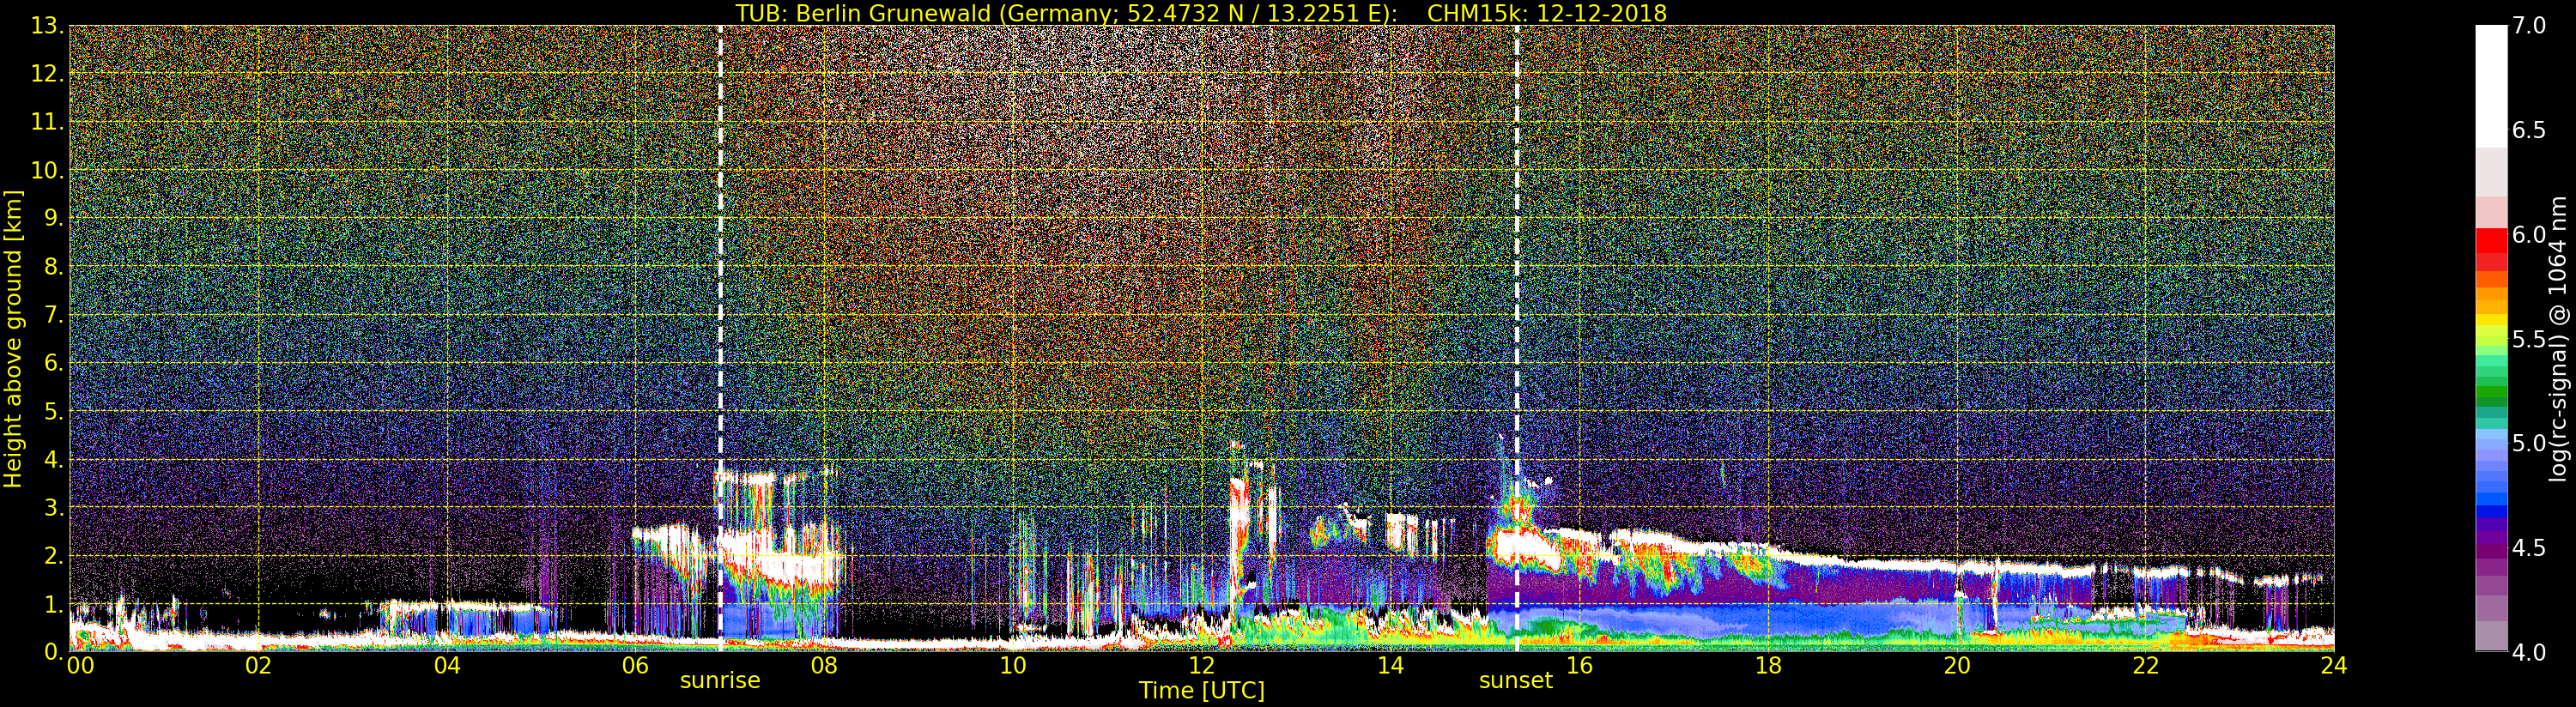This screenshot has height=707, width=2576.
Task: Click height axis tick label '6.'
Action: click(x=54, y=363)
